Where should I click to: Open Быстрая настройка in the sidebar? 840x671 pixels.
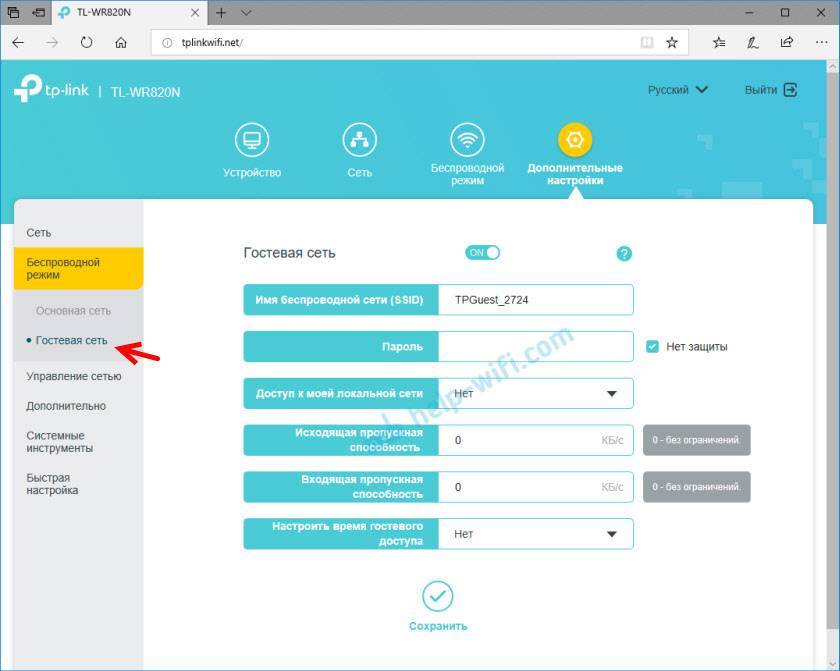pyautogui.click(x=52, y=484)
